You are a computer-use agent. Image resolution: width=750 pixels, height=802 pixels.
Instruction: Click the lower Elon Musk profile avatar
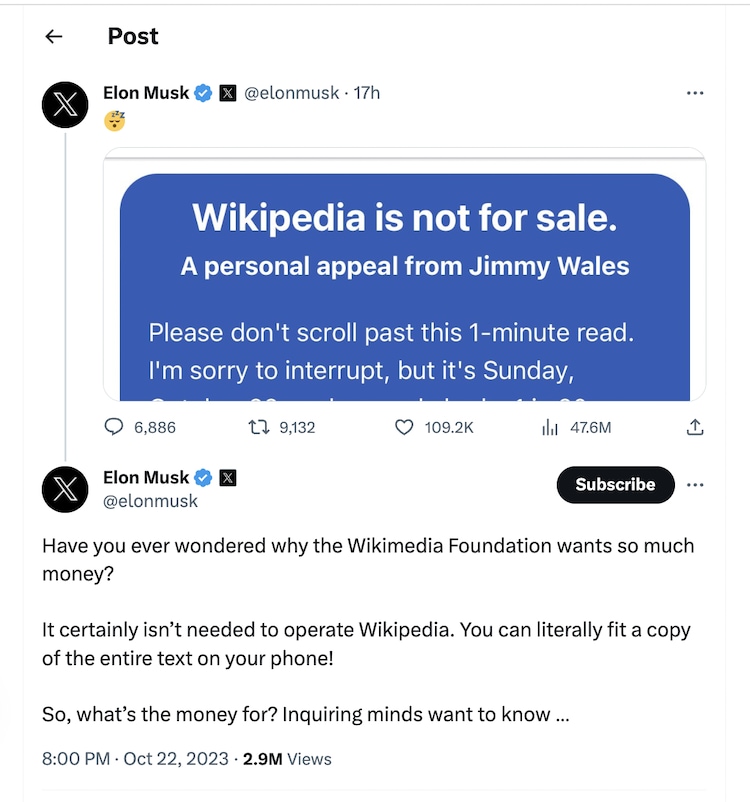(x=66, y=488)
